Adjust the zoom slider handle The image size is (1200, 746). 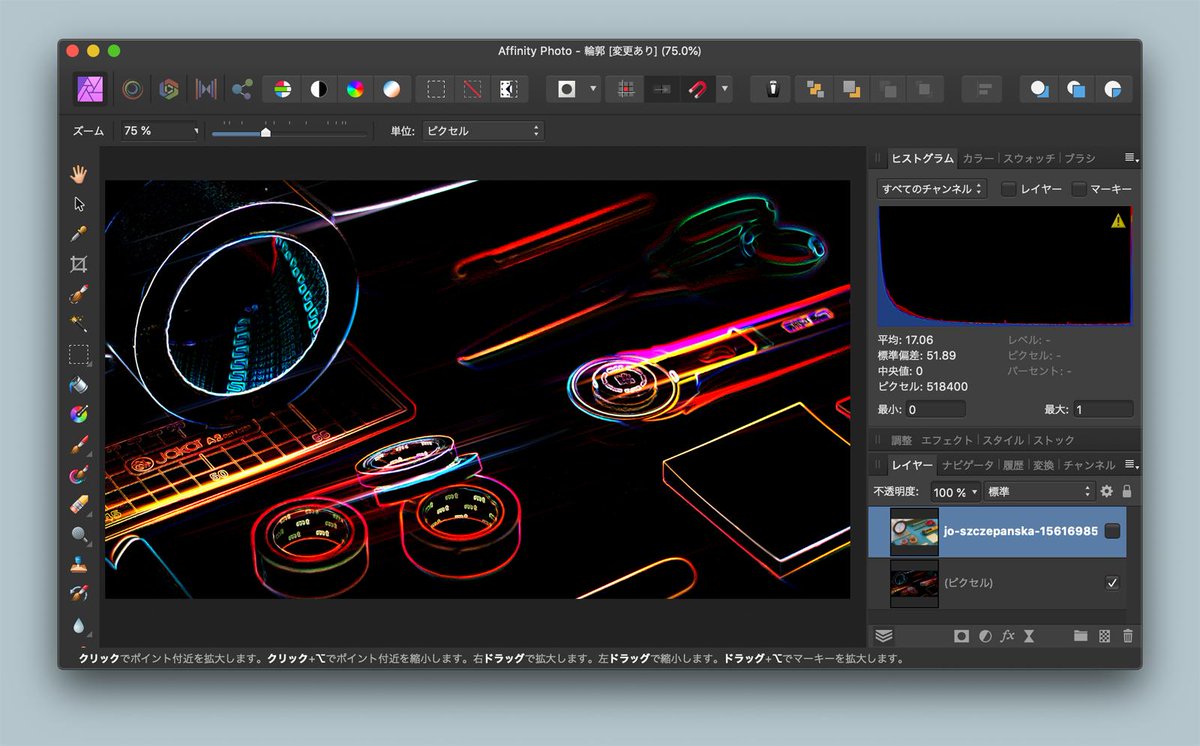tap(265, 131)
